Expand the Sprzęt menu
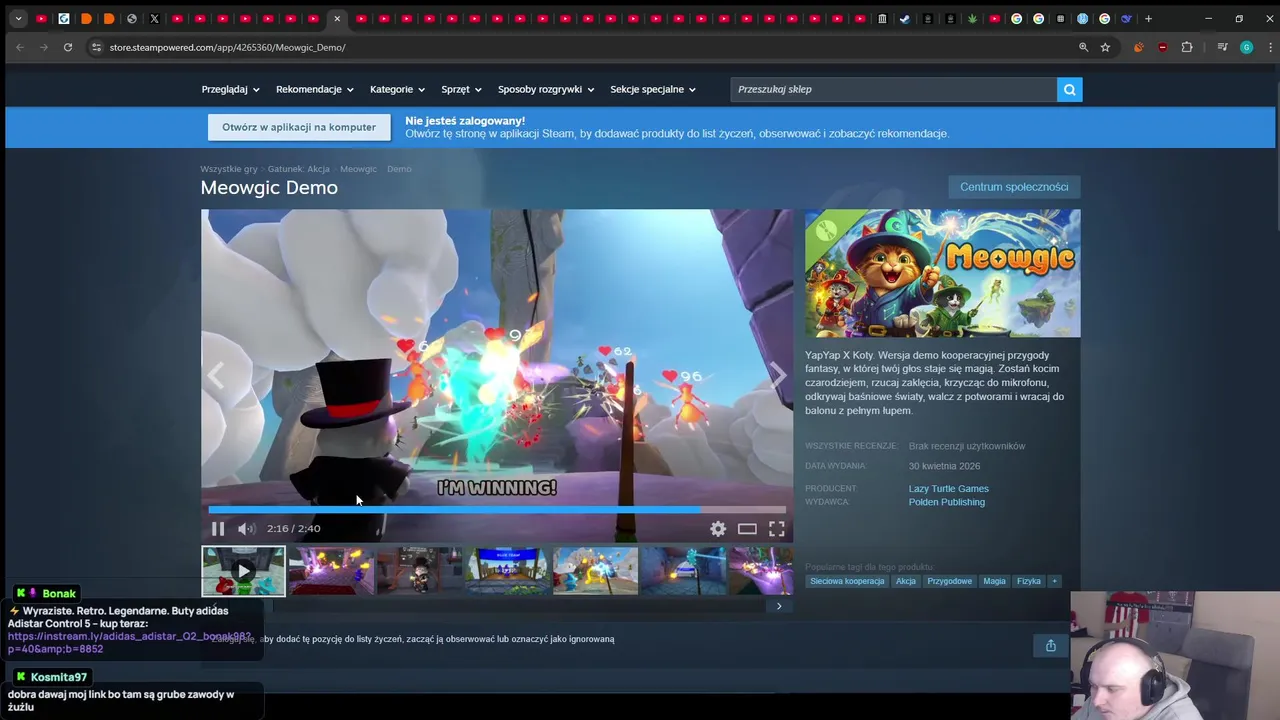This screenshot has width=1280, height=720. tap(461, 89)
